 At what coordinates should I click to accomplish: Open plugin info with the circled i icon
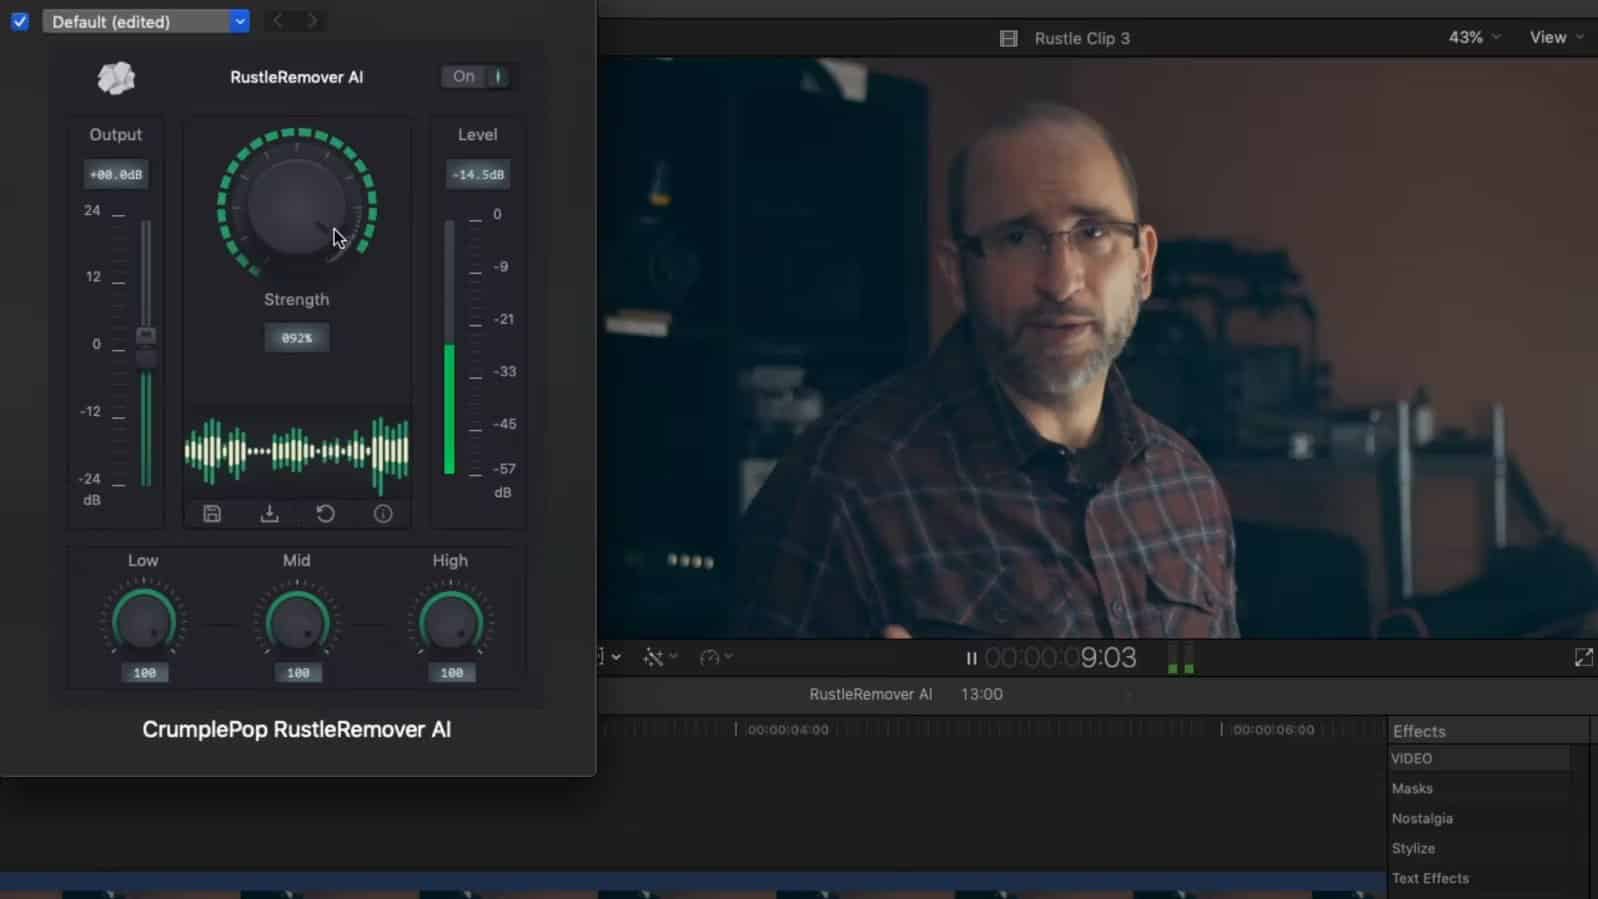coord(383,513)
